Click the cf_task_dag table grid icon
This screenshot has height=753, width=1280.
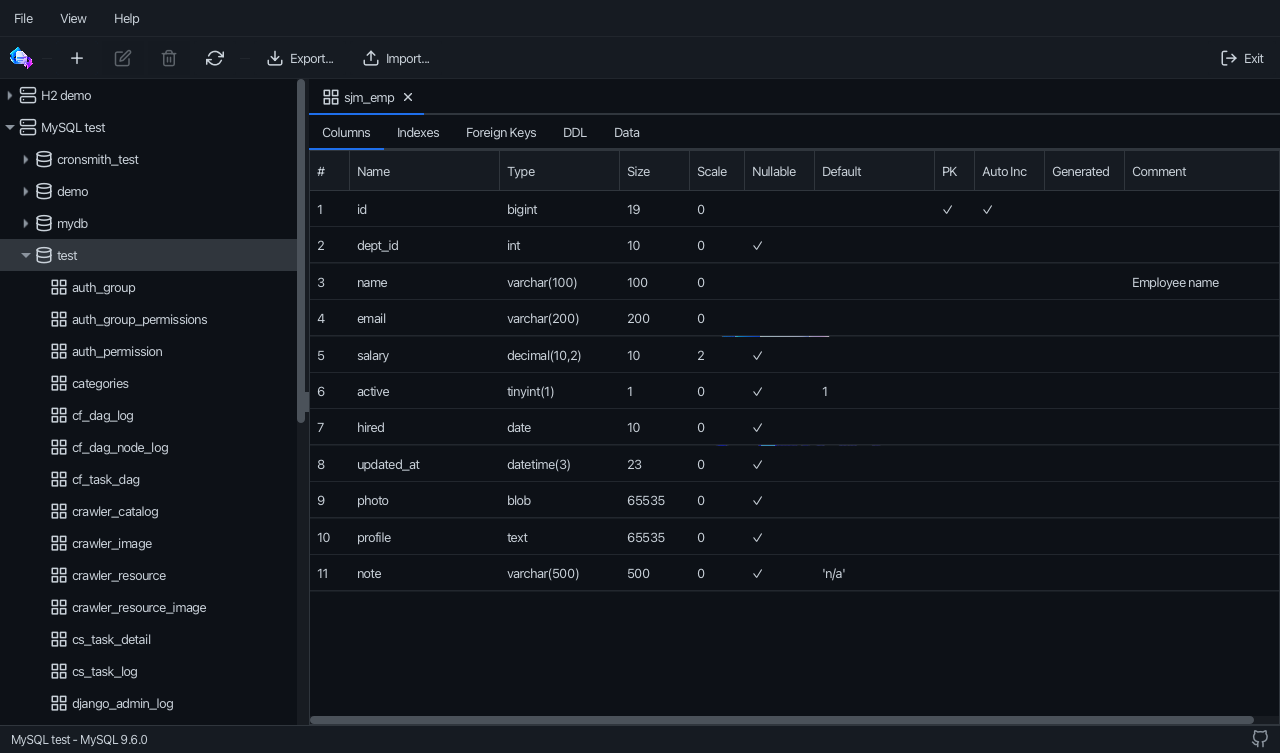coord(59,479)
